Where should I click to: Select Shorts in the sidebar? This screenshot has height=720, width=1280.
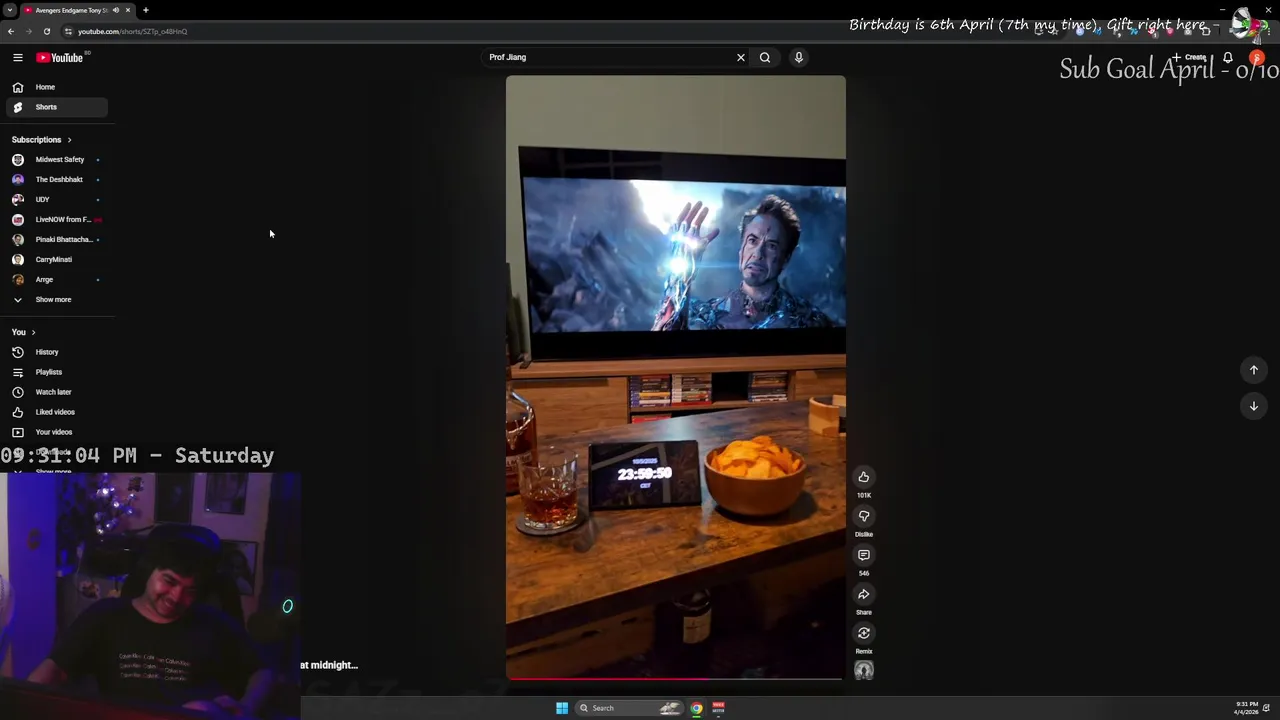(x=57, y=107)
